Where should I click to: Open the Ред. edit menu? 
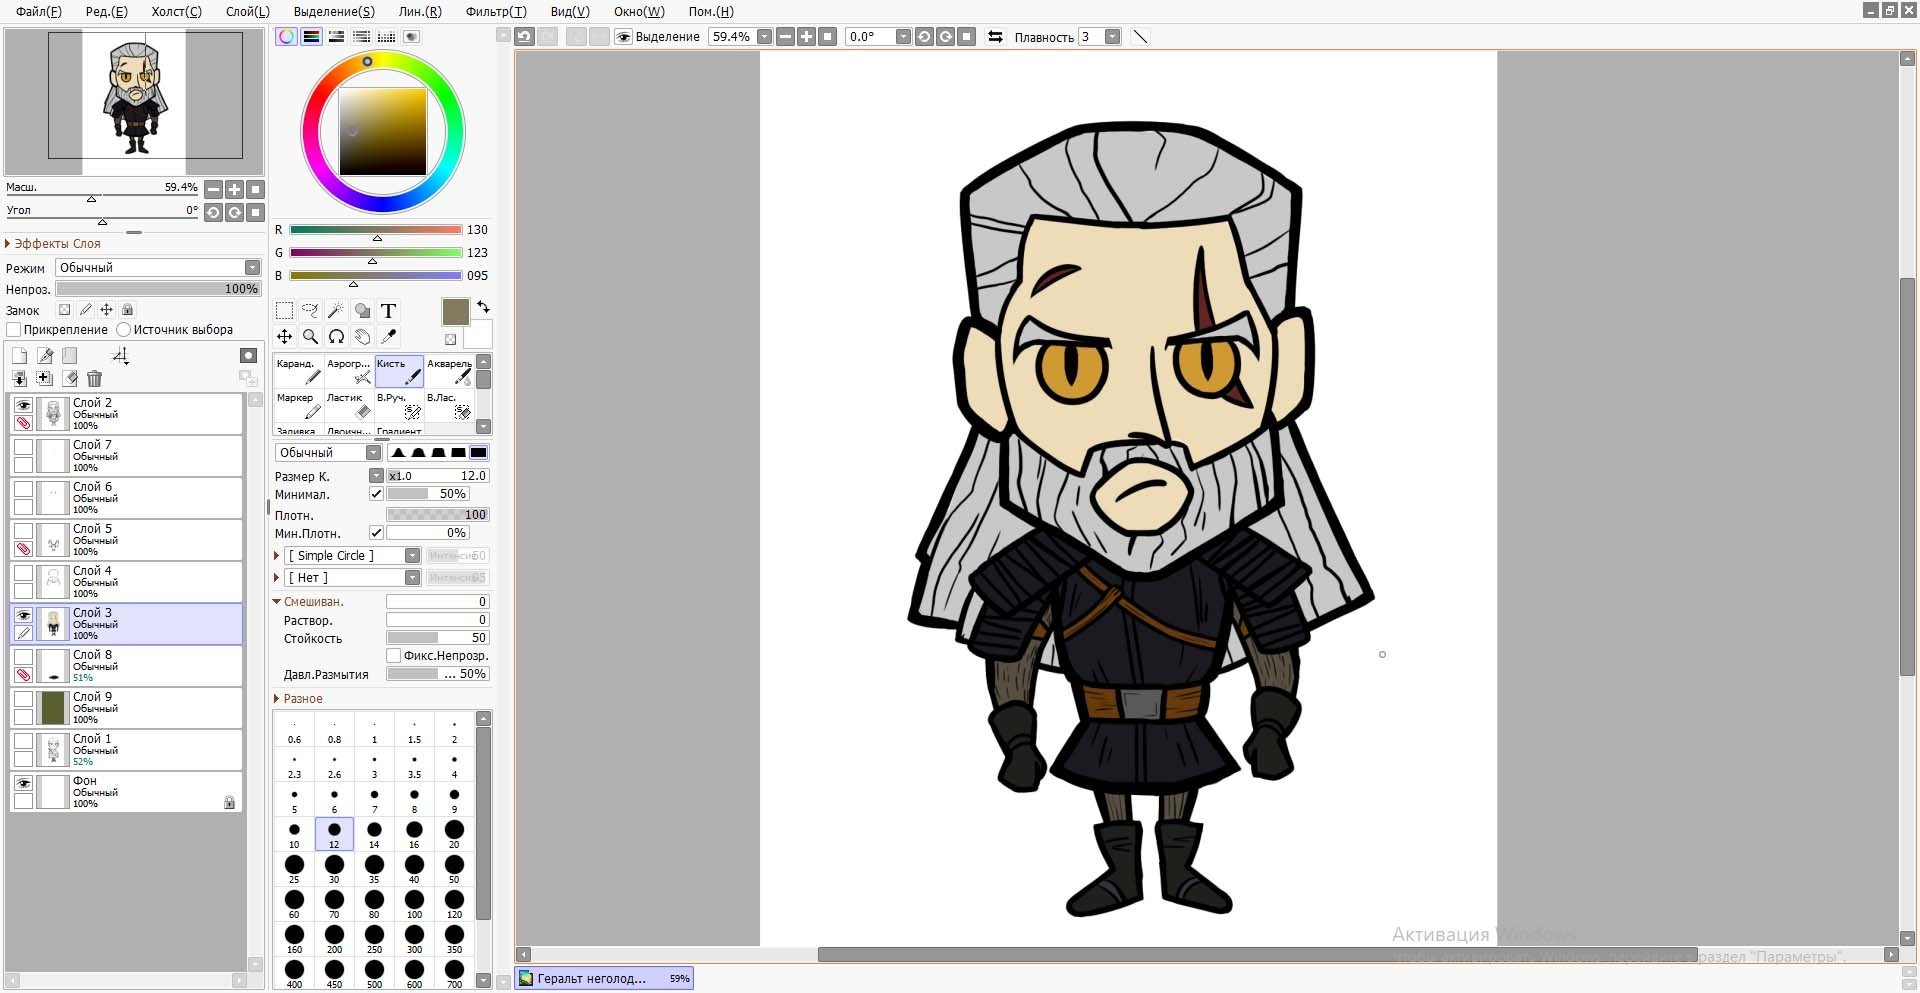(106, 11)
